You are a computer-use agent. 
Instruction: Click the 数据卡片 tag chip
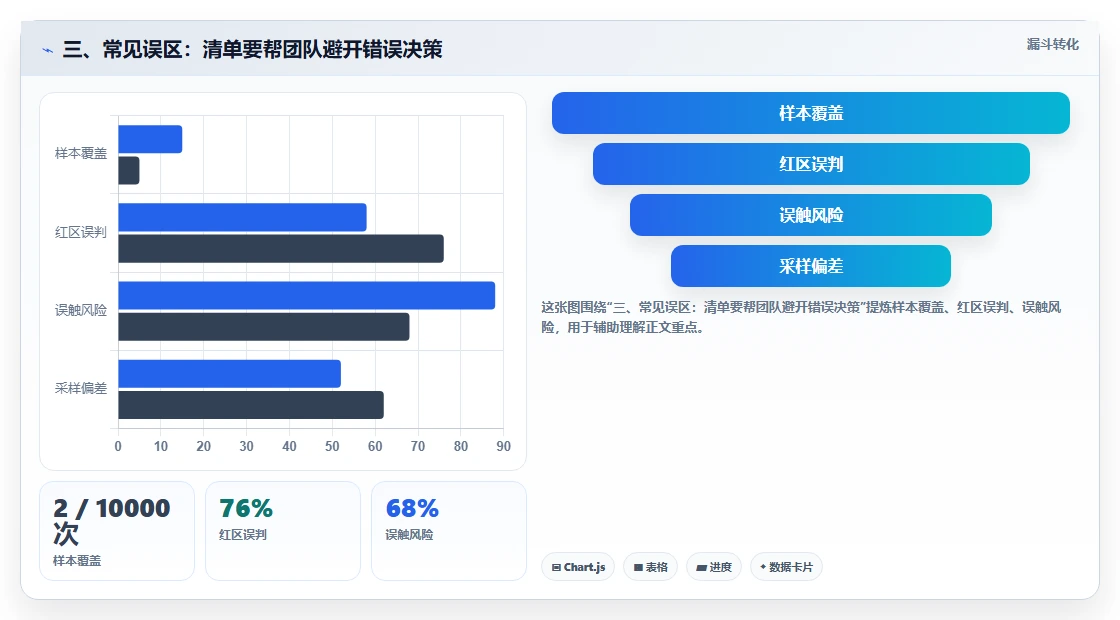[786, 567]
